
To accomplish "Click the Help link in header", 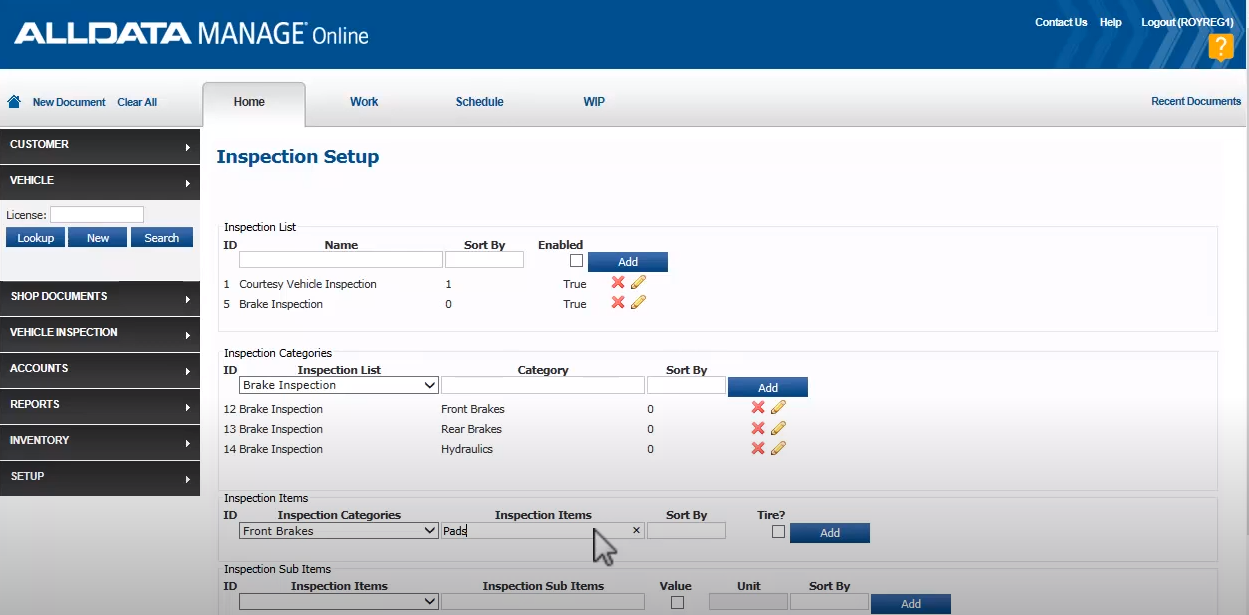I will pyautogui.click(x=1110, y=22).
